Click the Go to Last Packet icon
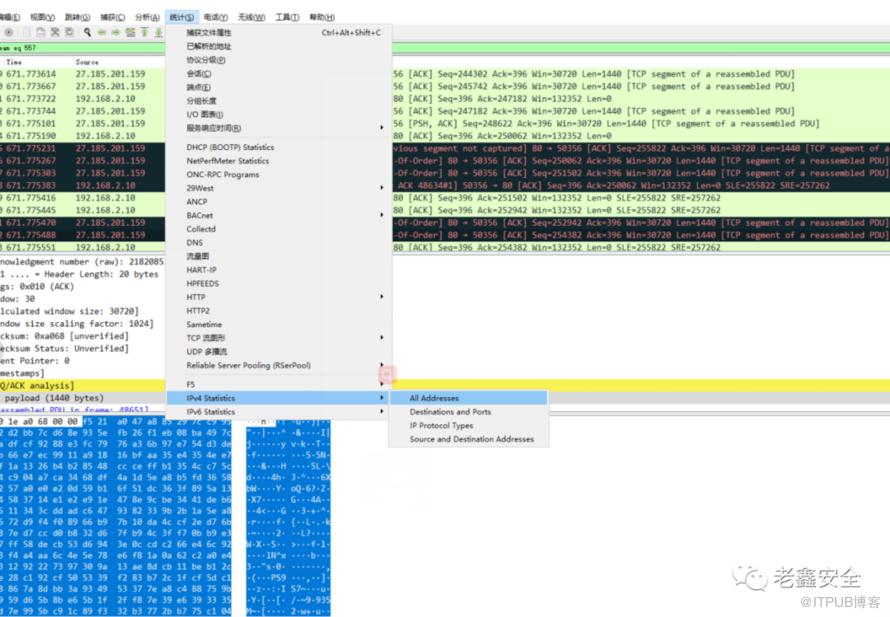 (x=158, y=32)
